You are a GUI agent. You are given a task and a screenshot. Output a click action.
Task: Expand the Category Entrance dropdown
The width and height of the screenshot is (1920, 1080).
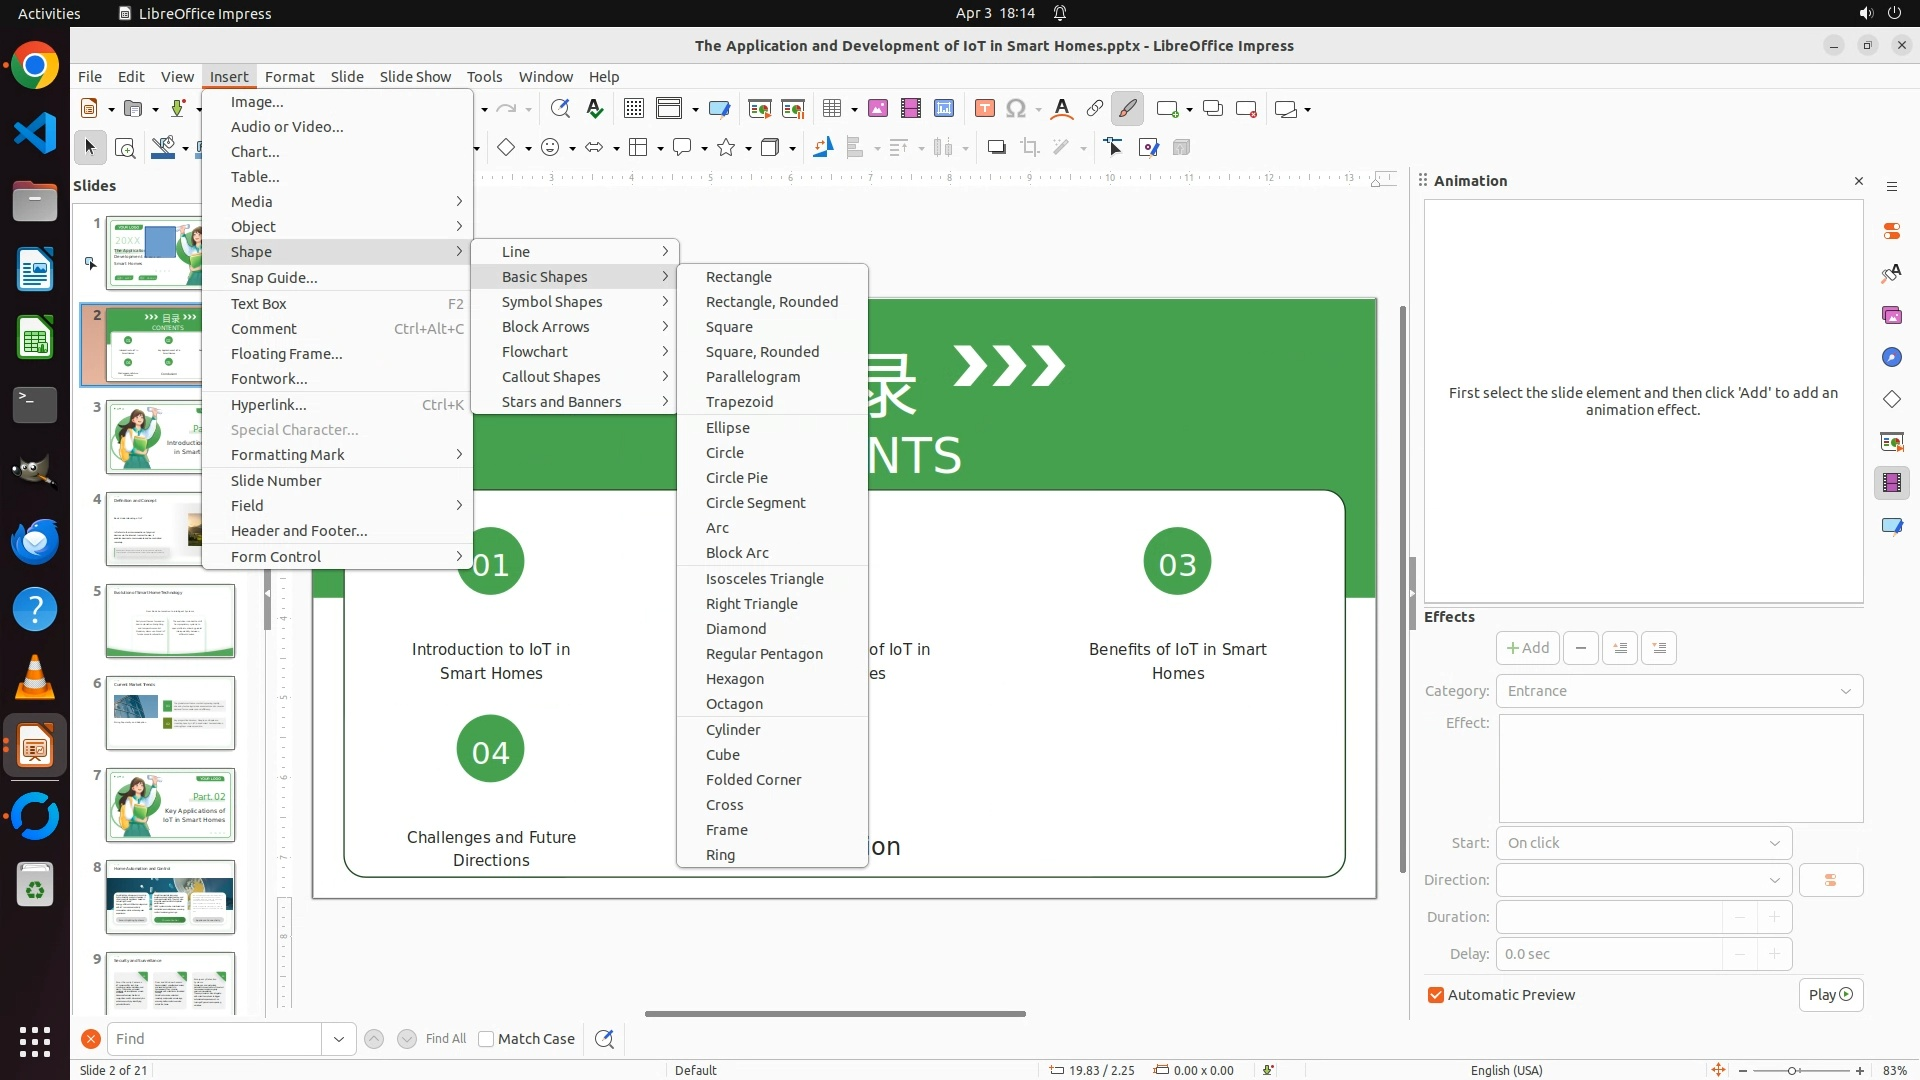point(1679,691)
